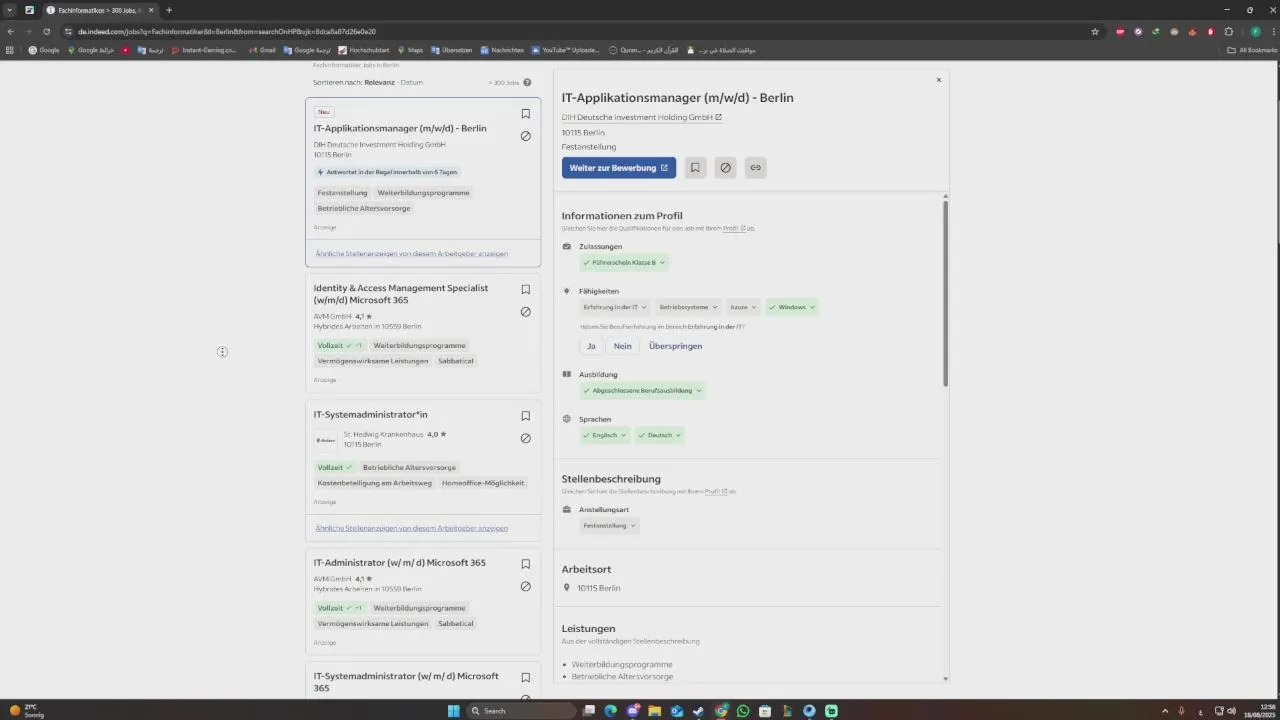Sort results by Relevanz
Viewport: 1280px width, 720px height.
[x=379, y=83]
